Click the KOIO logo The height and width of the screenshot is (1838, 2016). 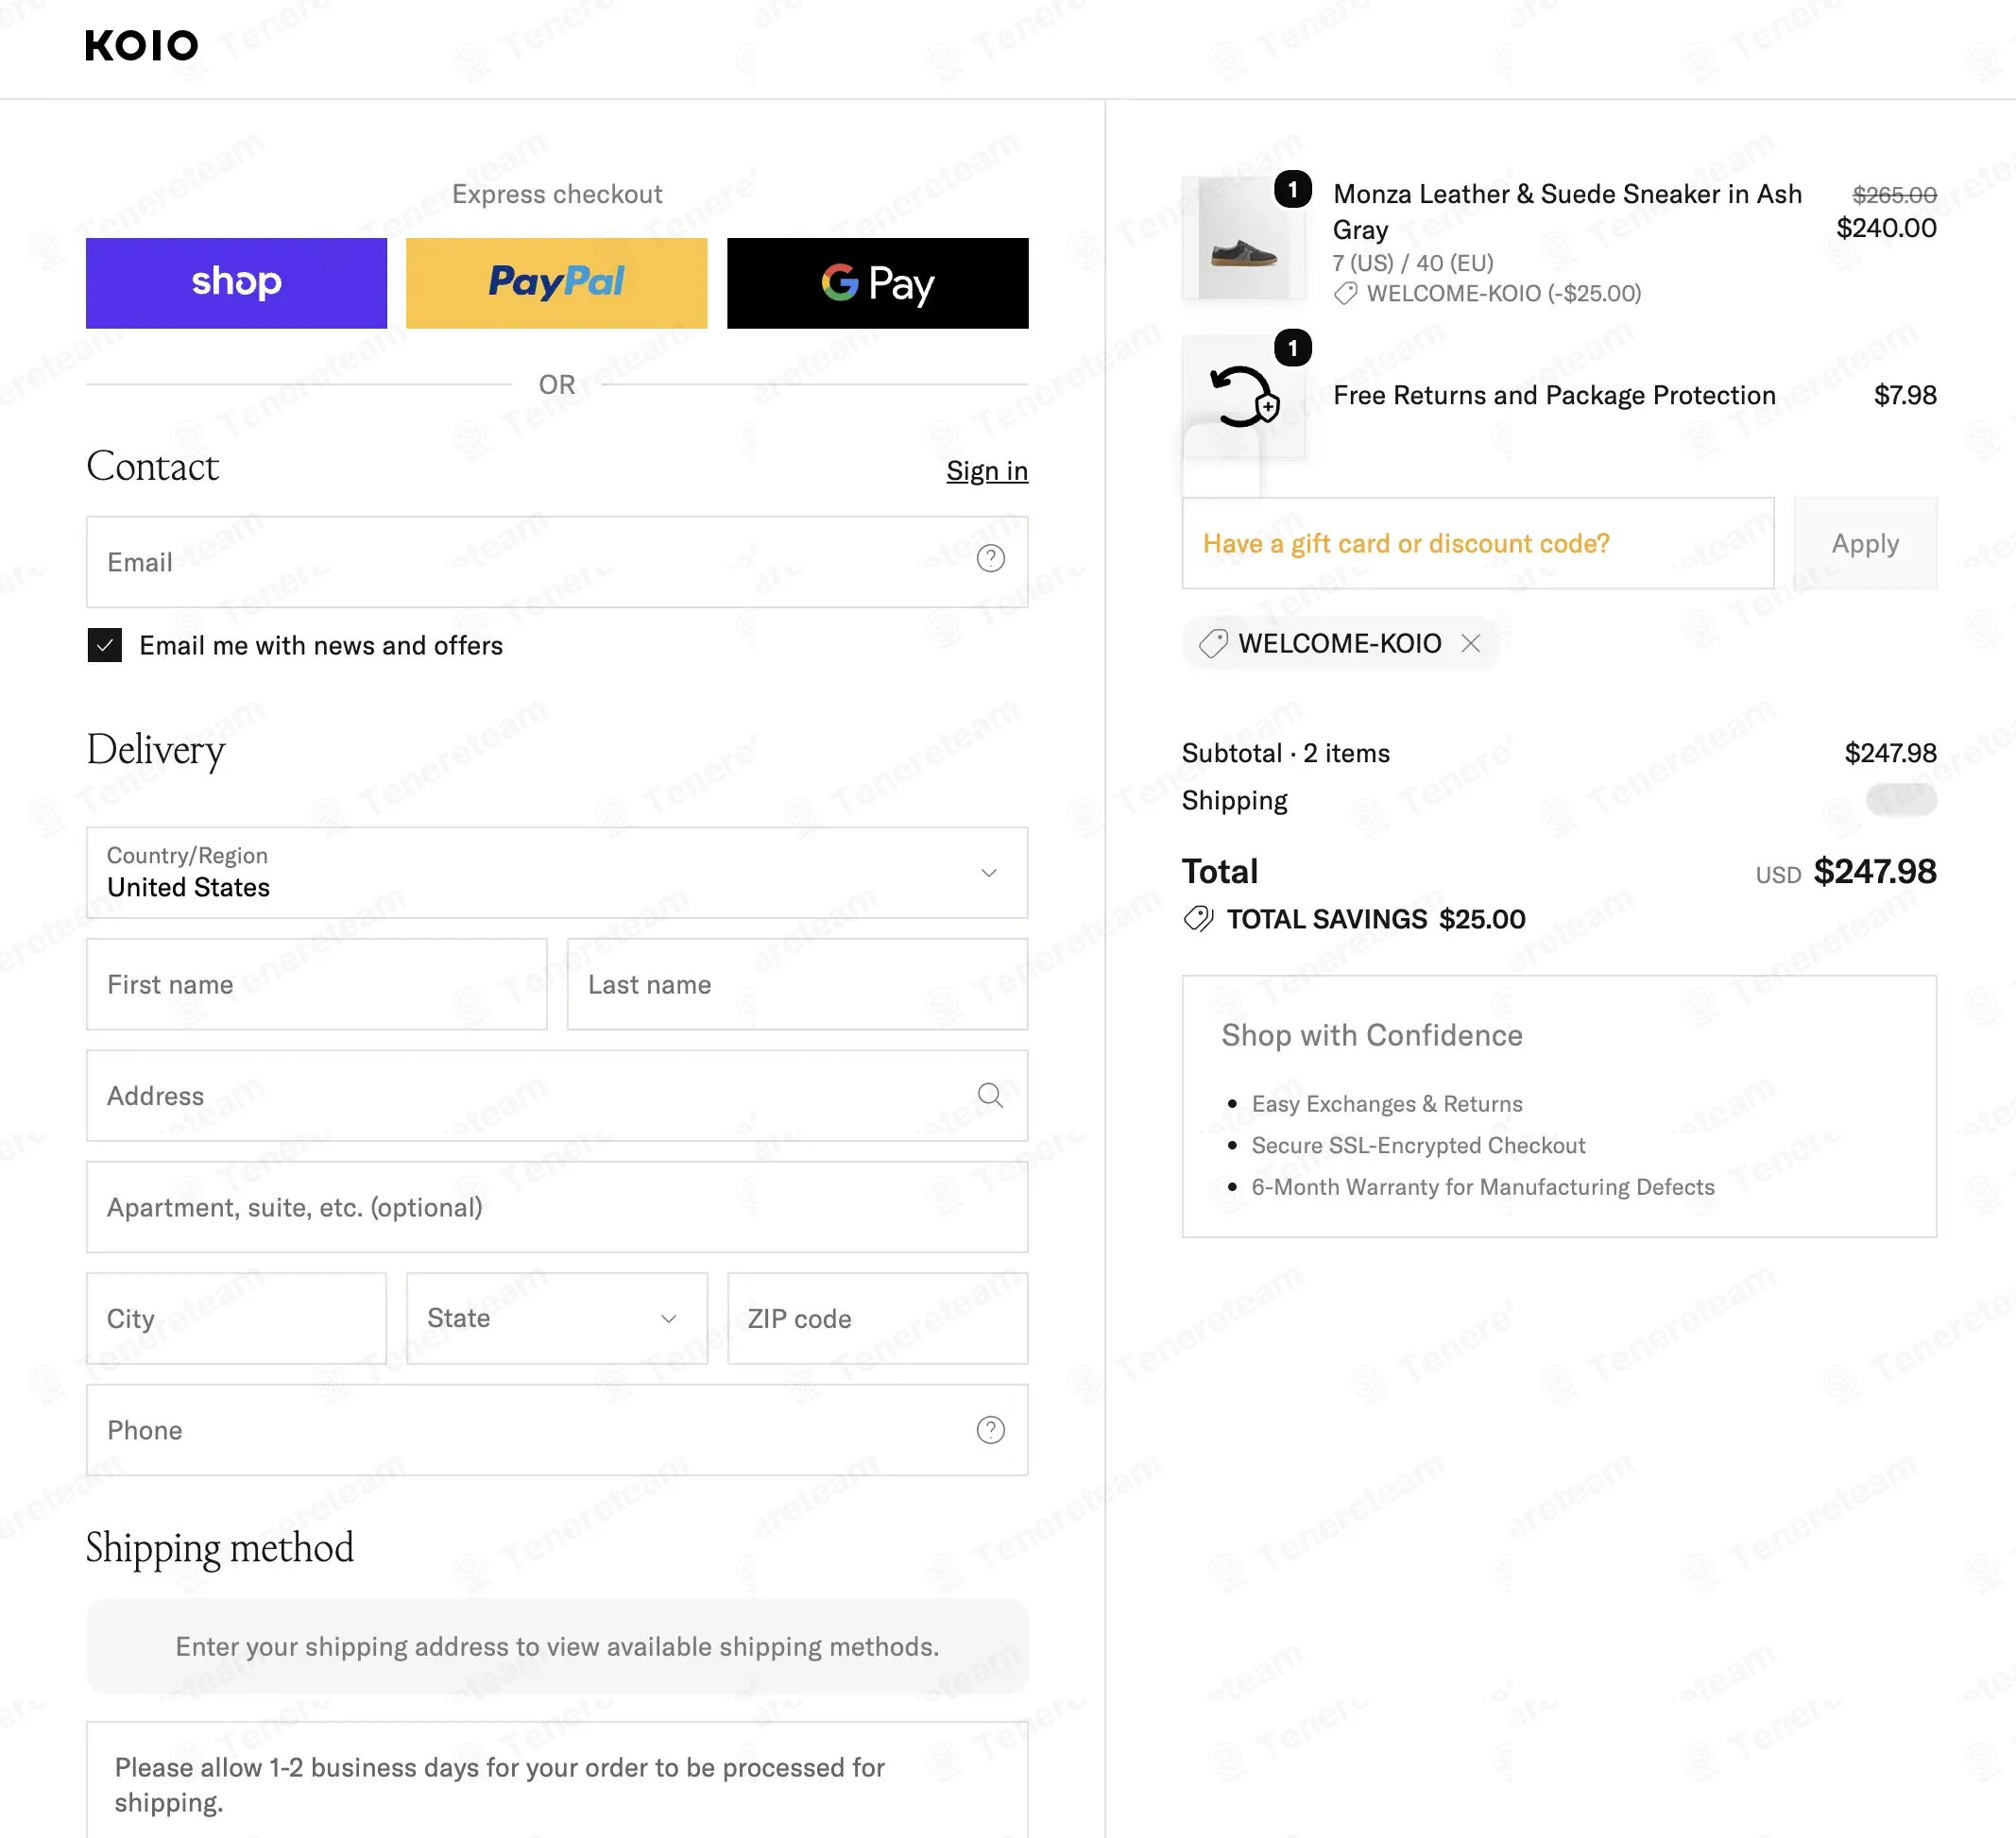coord(142,46)
